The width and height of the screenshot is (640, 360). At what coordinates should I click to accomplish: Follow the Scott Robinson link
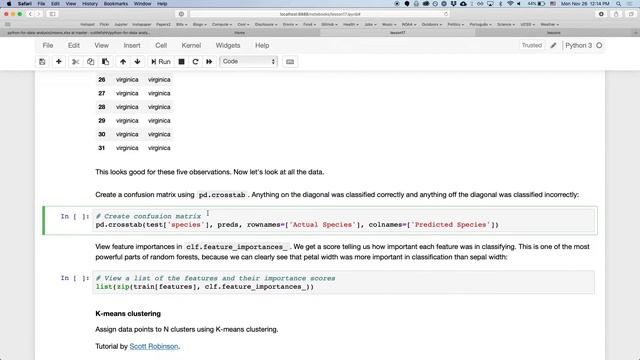coord(154,346)
